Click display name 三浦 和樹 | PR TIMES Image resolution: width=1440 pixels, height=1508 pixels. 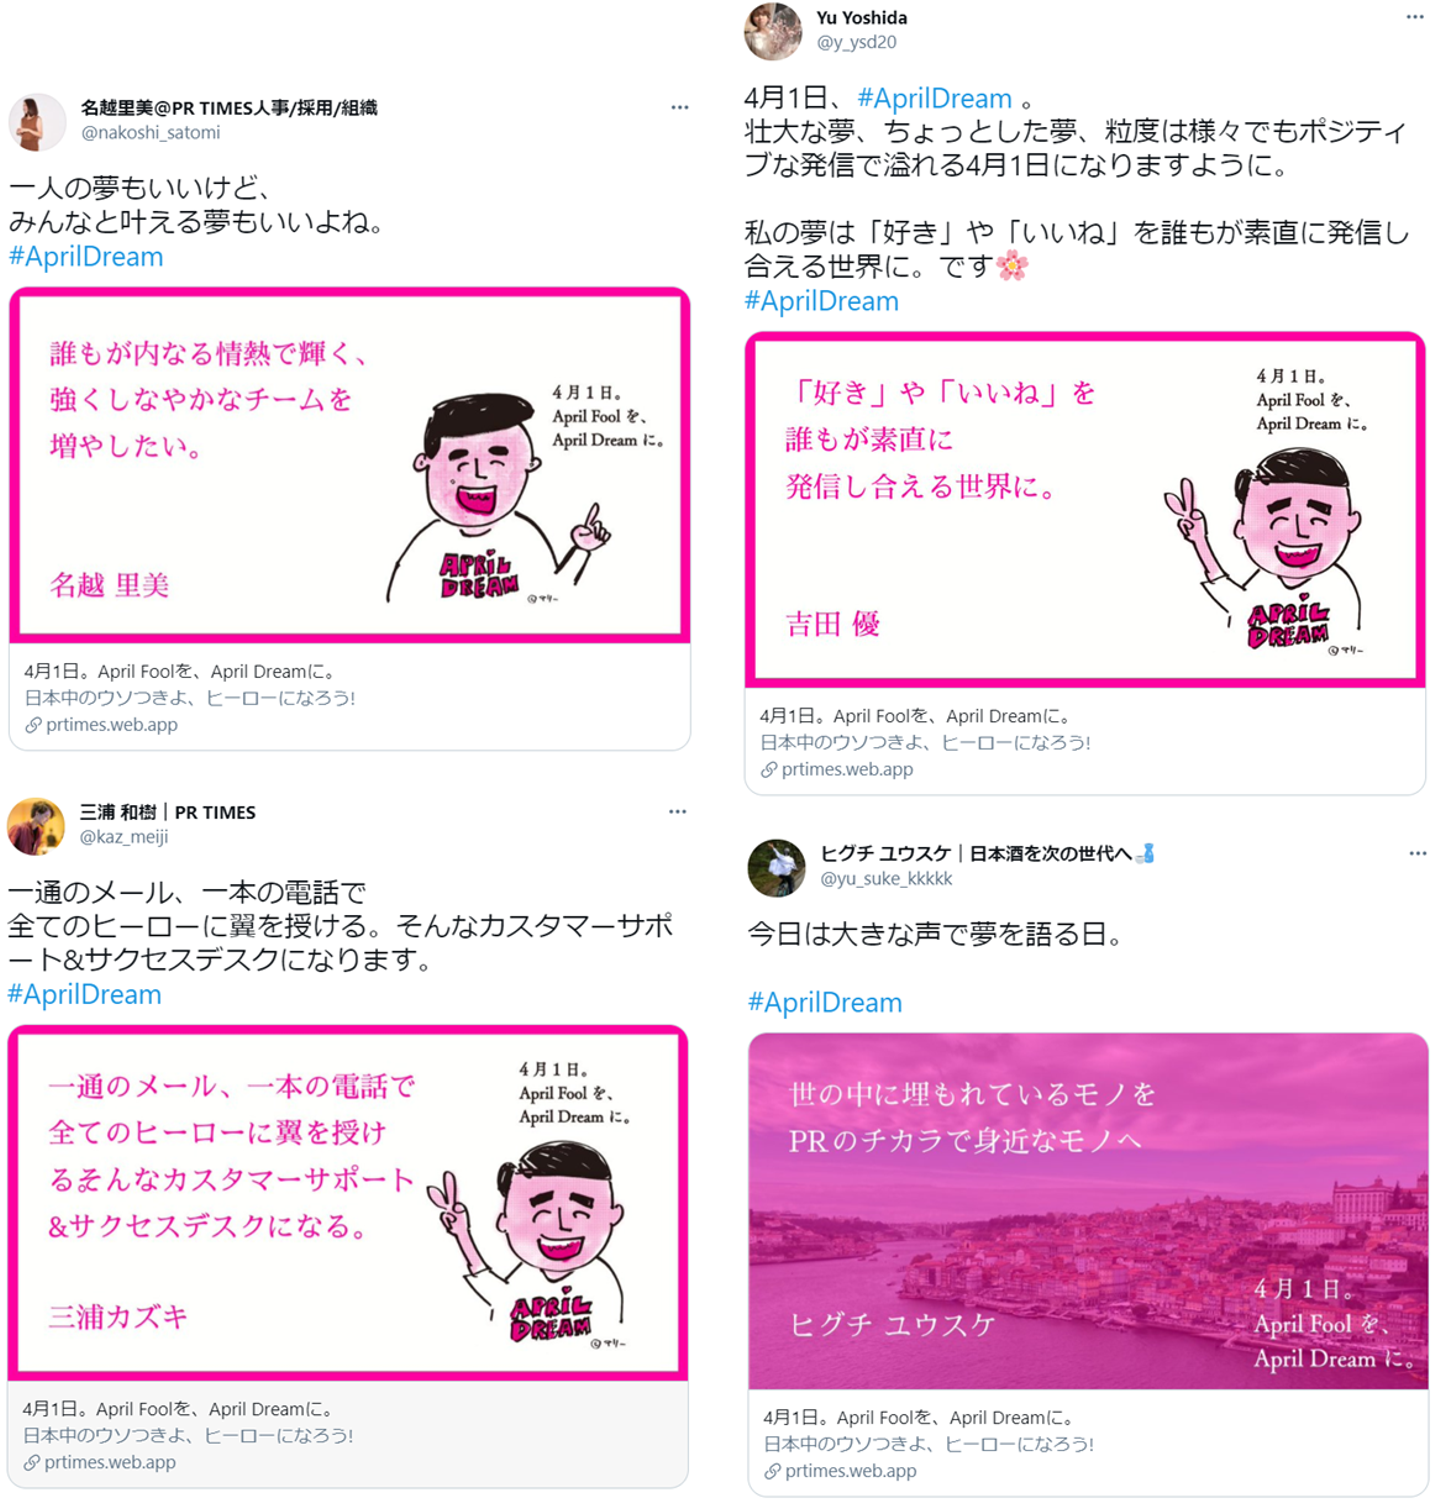point(168,812)
